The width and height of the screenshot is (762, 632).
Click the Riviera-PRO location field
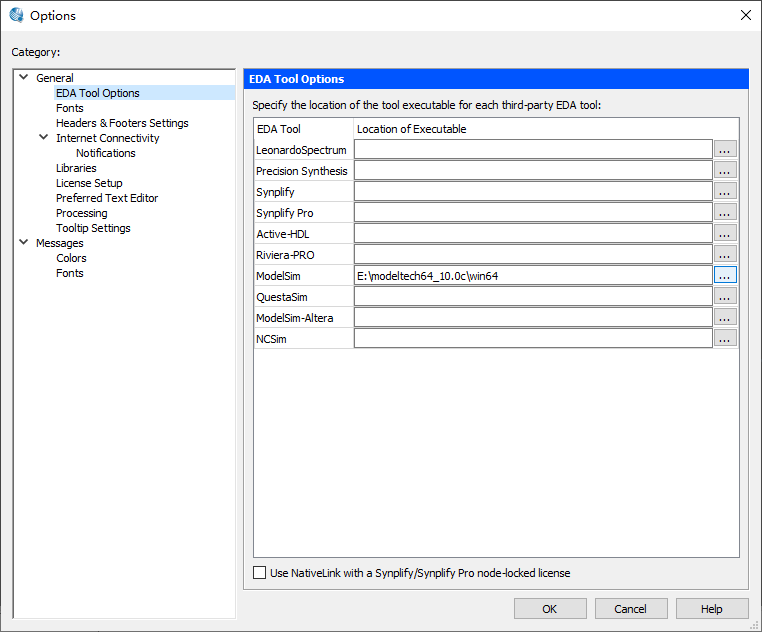click(533, 254)
